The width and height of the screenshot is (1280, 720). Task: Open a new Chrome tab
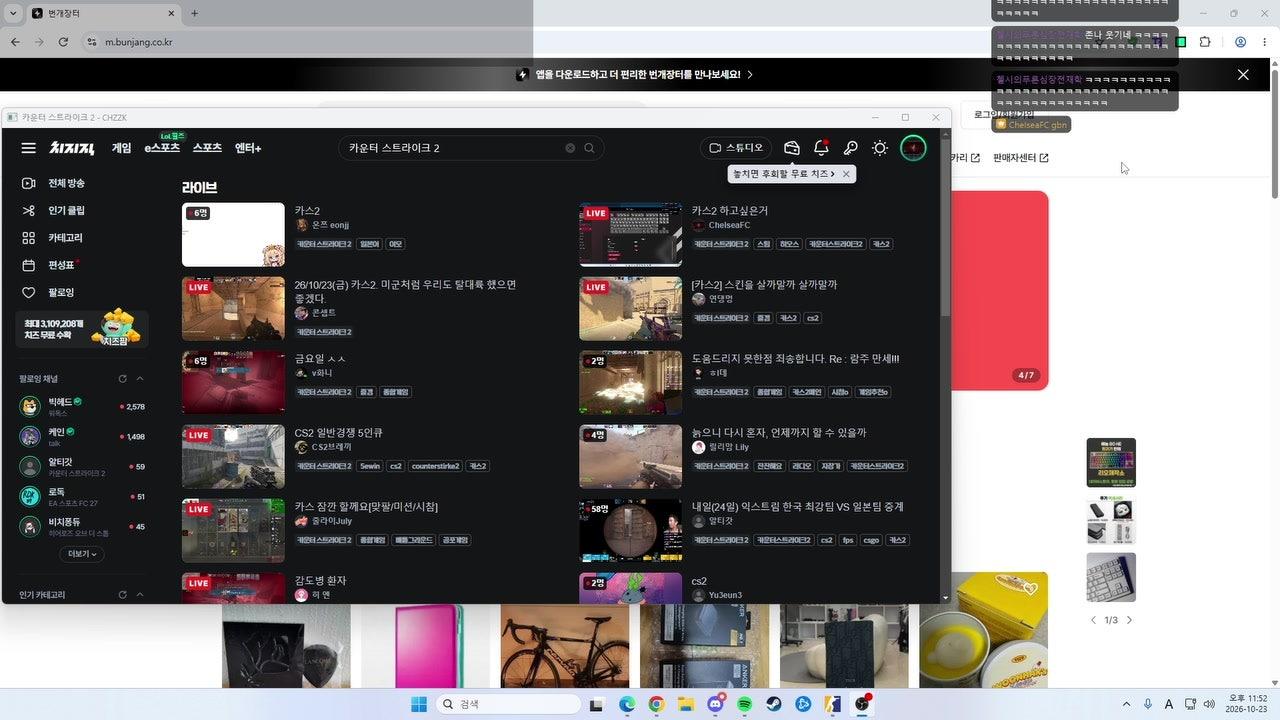coord(194,14)
